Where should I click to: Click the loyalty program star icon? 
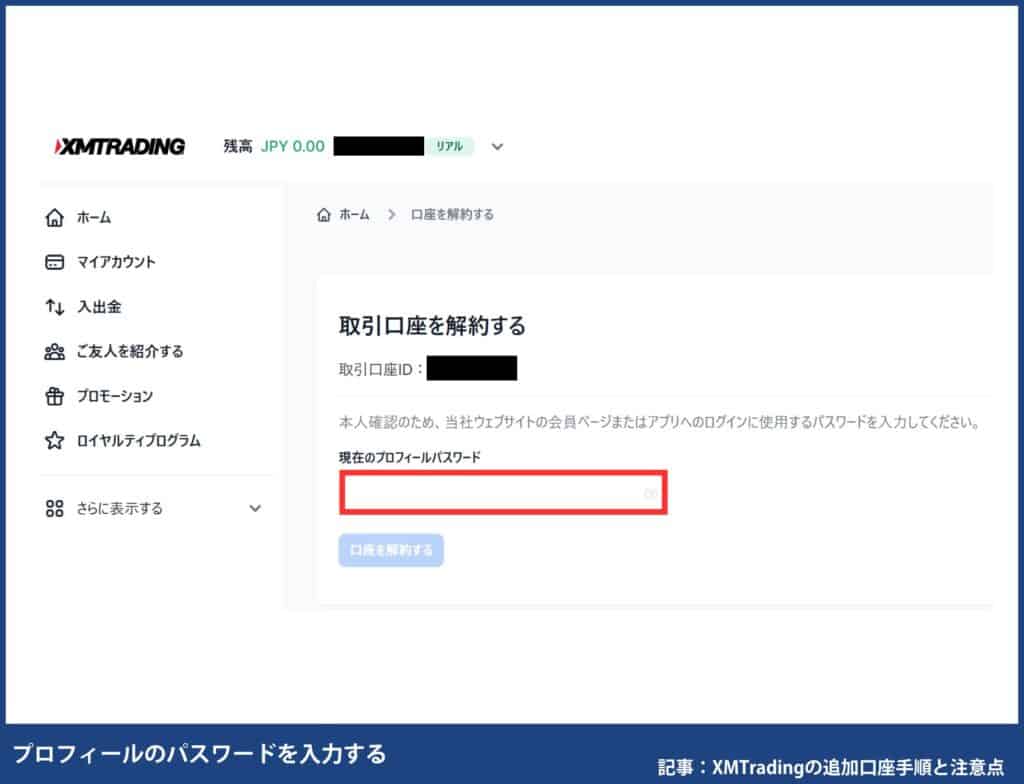point(55,440)
